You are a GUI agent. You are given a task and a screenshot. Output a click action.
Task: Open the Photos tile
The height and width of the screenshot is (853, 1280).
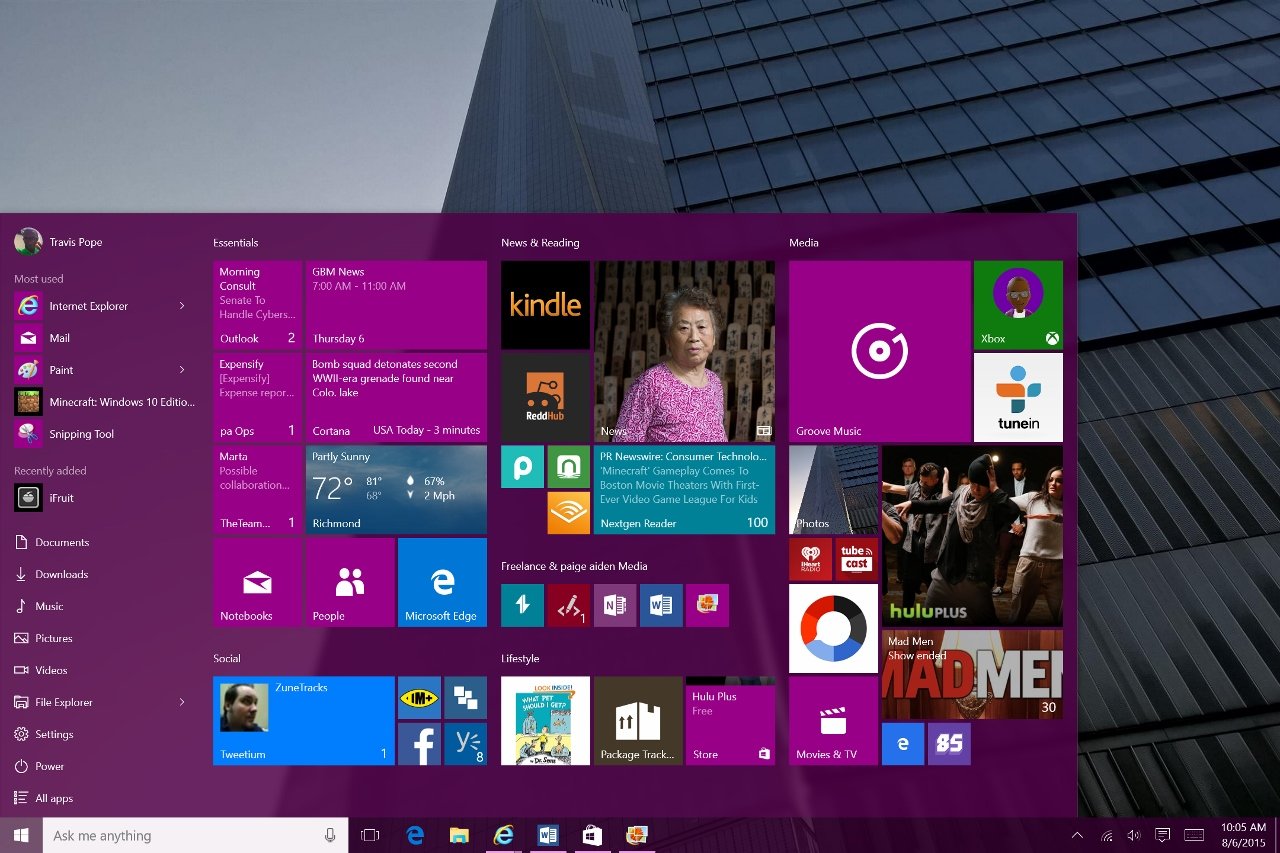833,490
